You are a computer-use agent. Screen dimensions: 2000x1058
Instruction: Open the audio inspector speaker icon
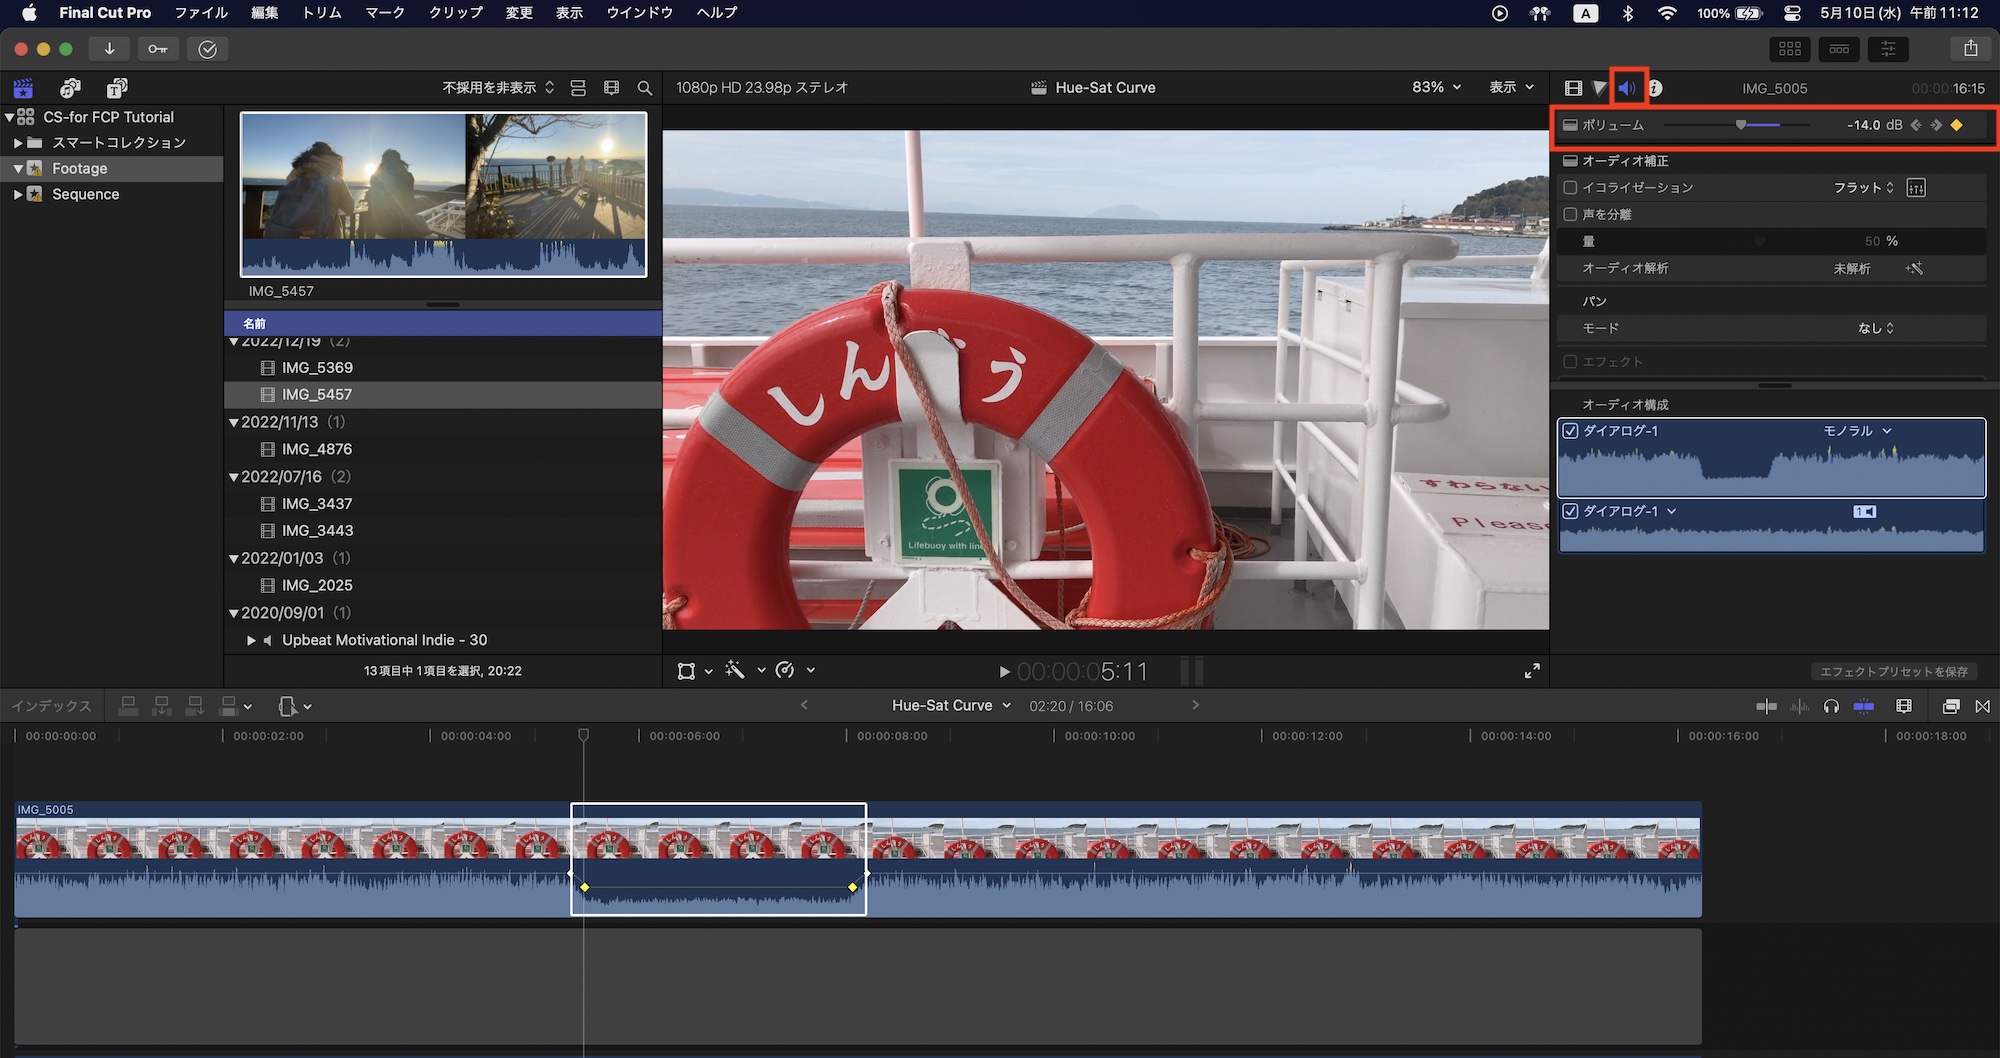pyautogui.click(x=1627, y=88)
